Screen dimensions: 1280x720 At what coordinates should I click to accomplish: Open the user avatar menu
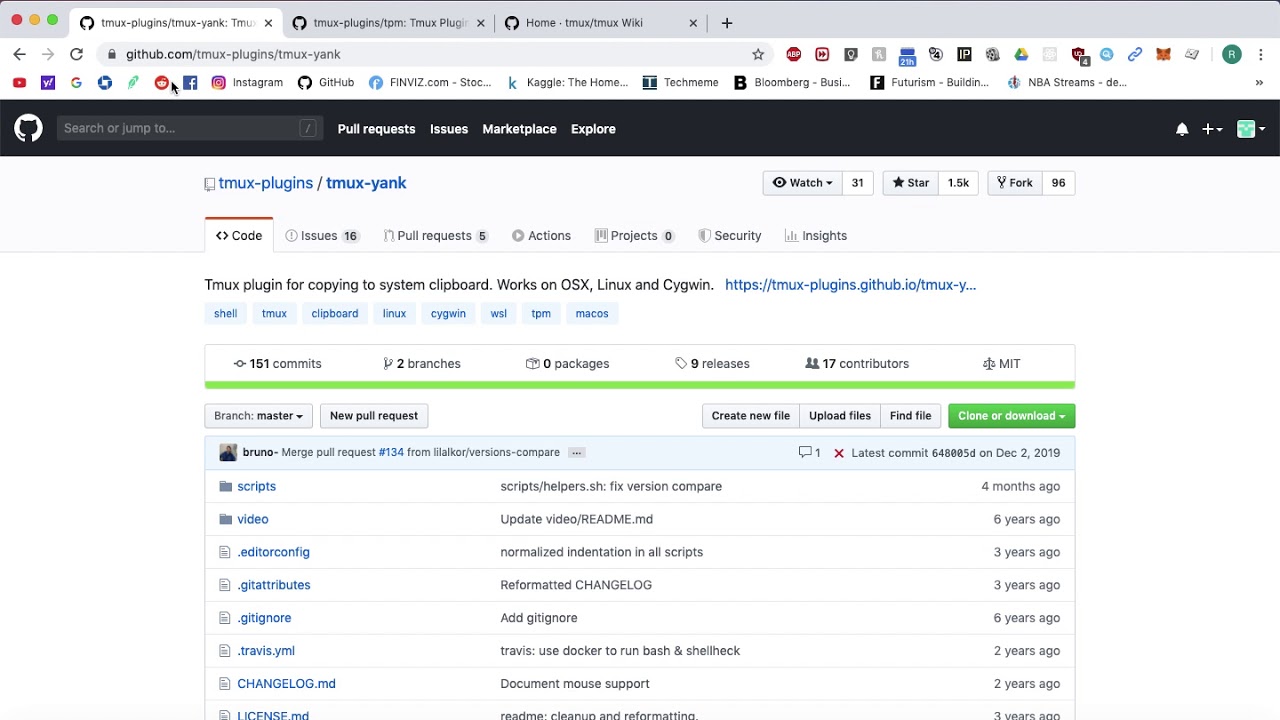1251,129
